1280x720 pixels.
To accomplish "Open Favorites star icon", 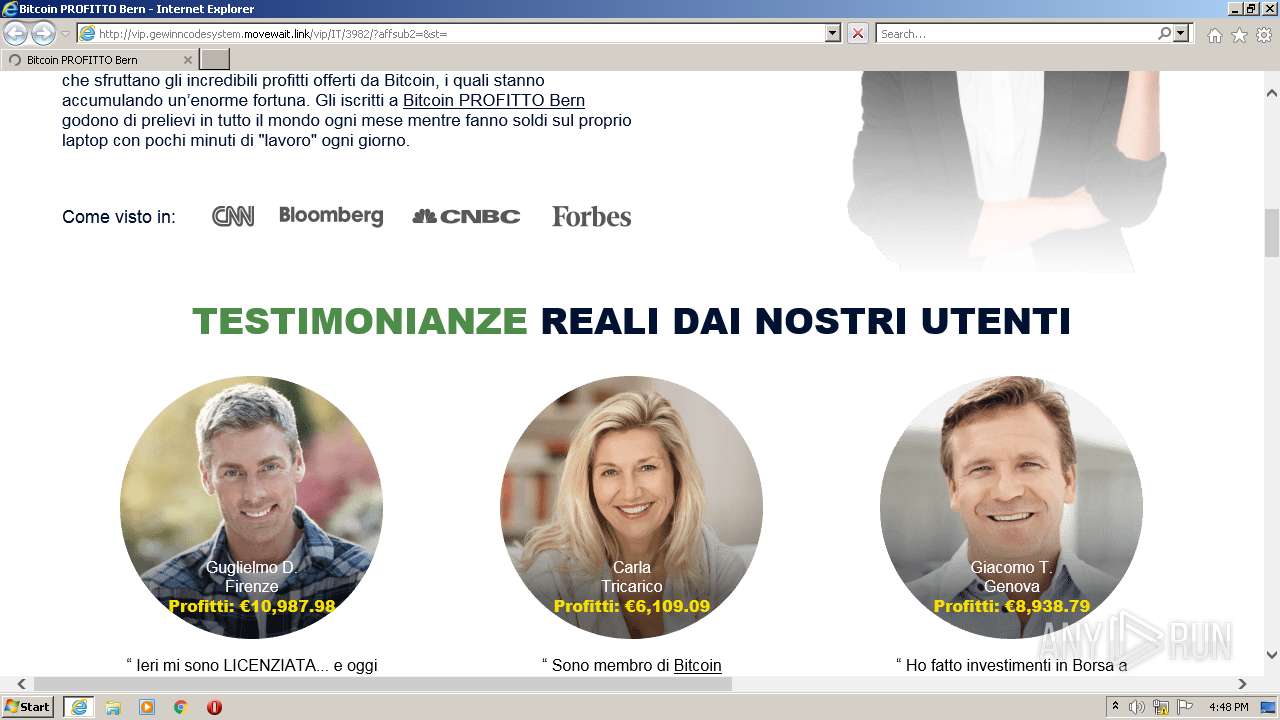I will [1239, 35].
